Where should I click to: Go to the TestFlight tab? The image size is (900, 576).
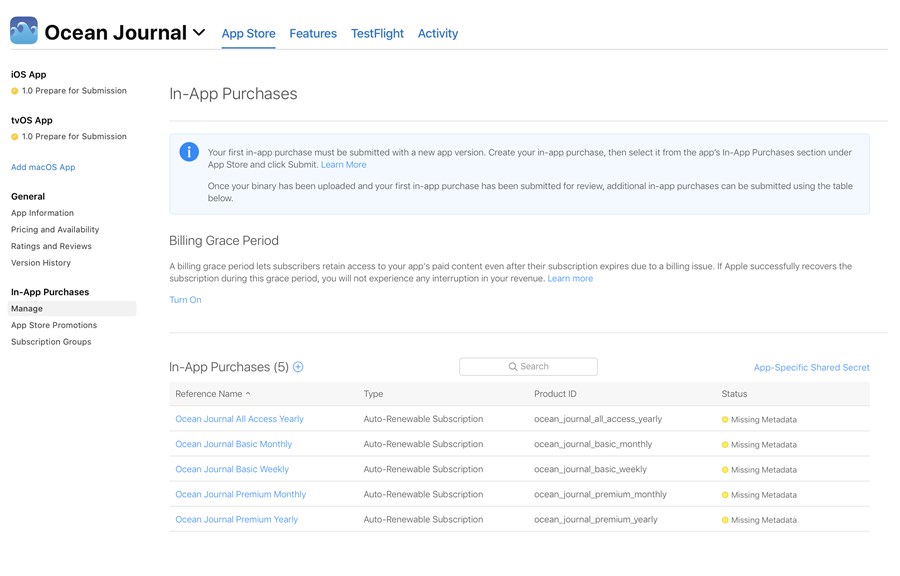[x=377, y=33]
